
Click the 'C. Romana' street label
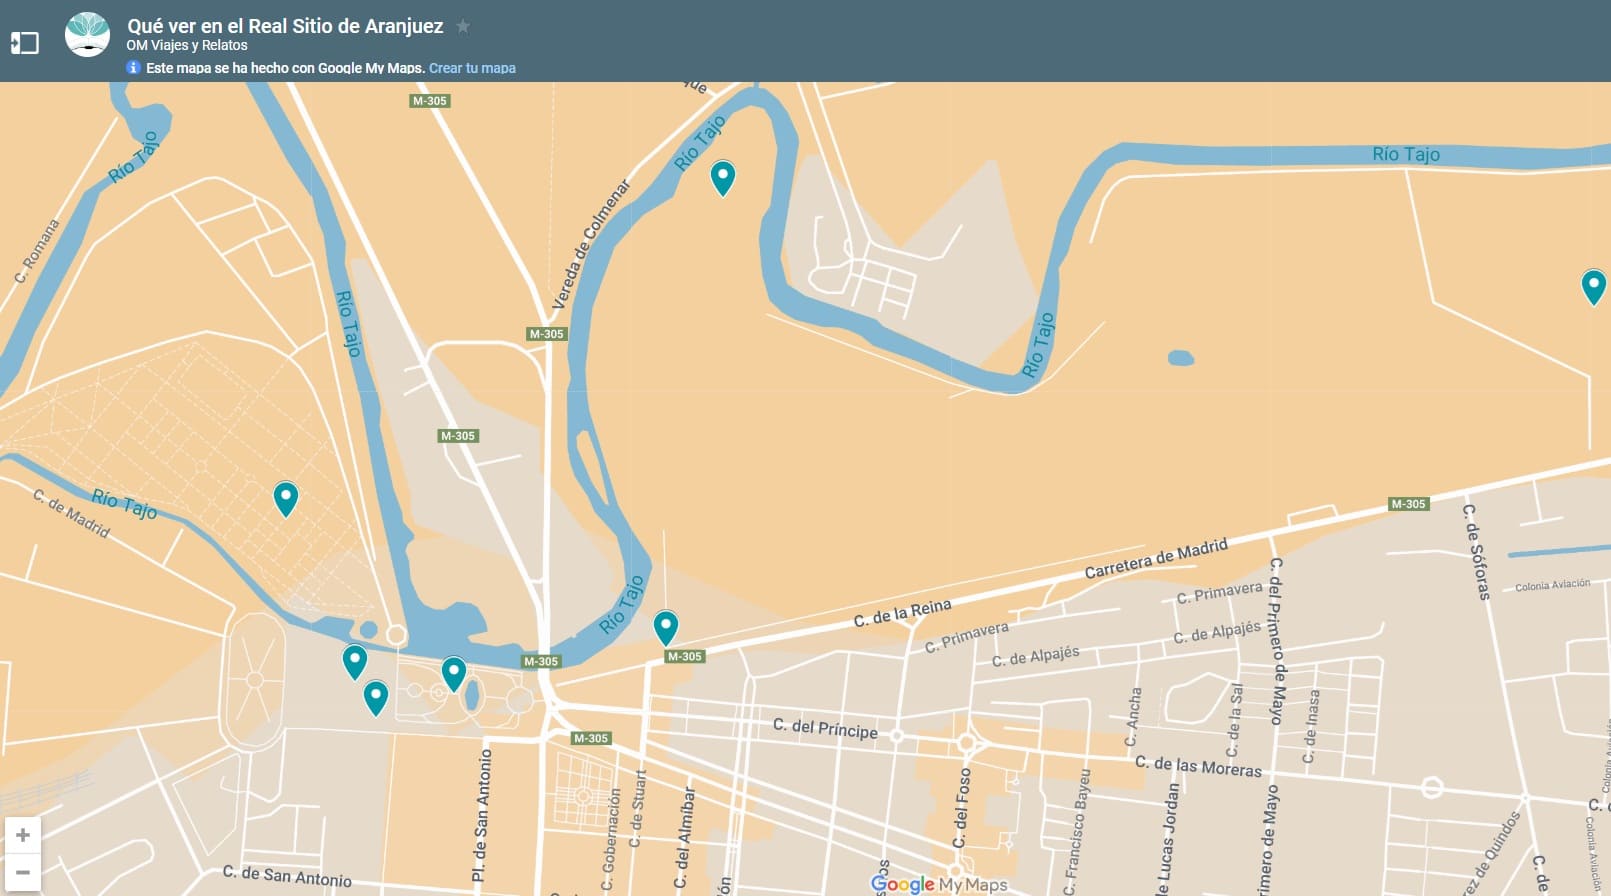37,251
